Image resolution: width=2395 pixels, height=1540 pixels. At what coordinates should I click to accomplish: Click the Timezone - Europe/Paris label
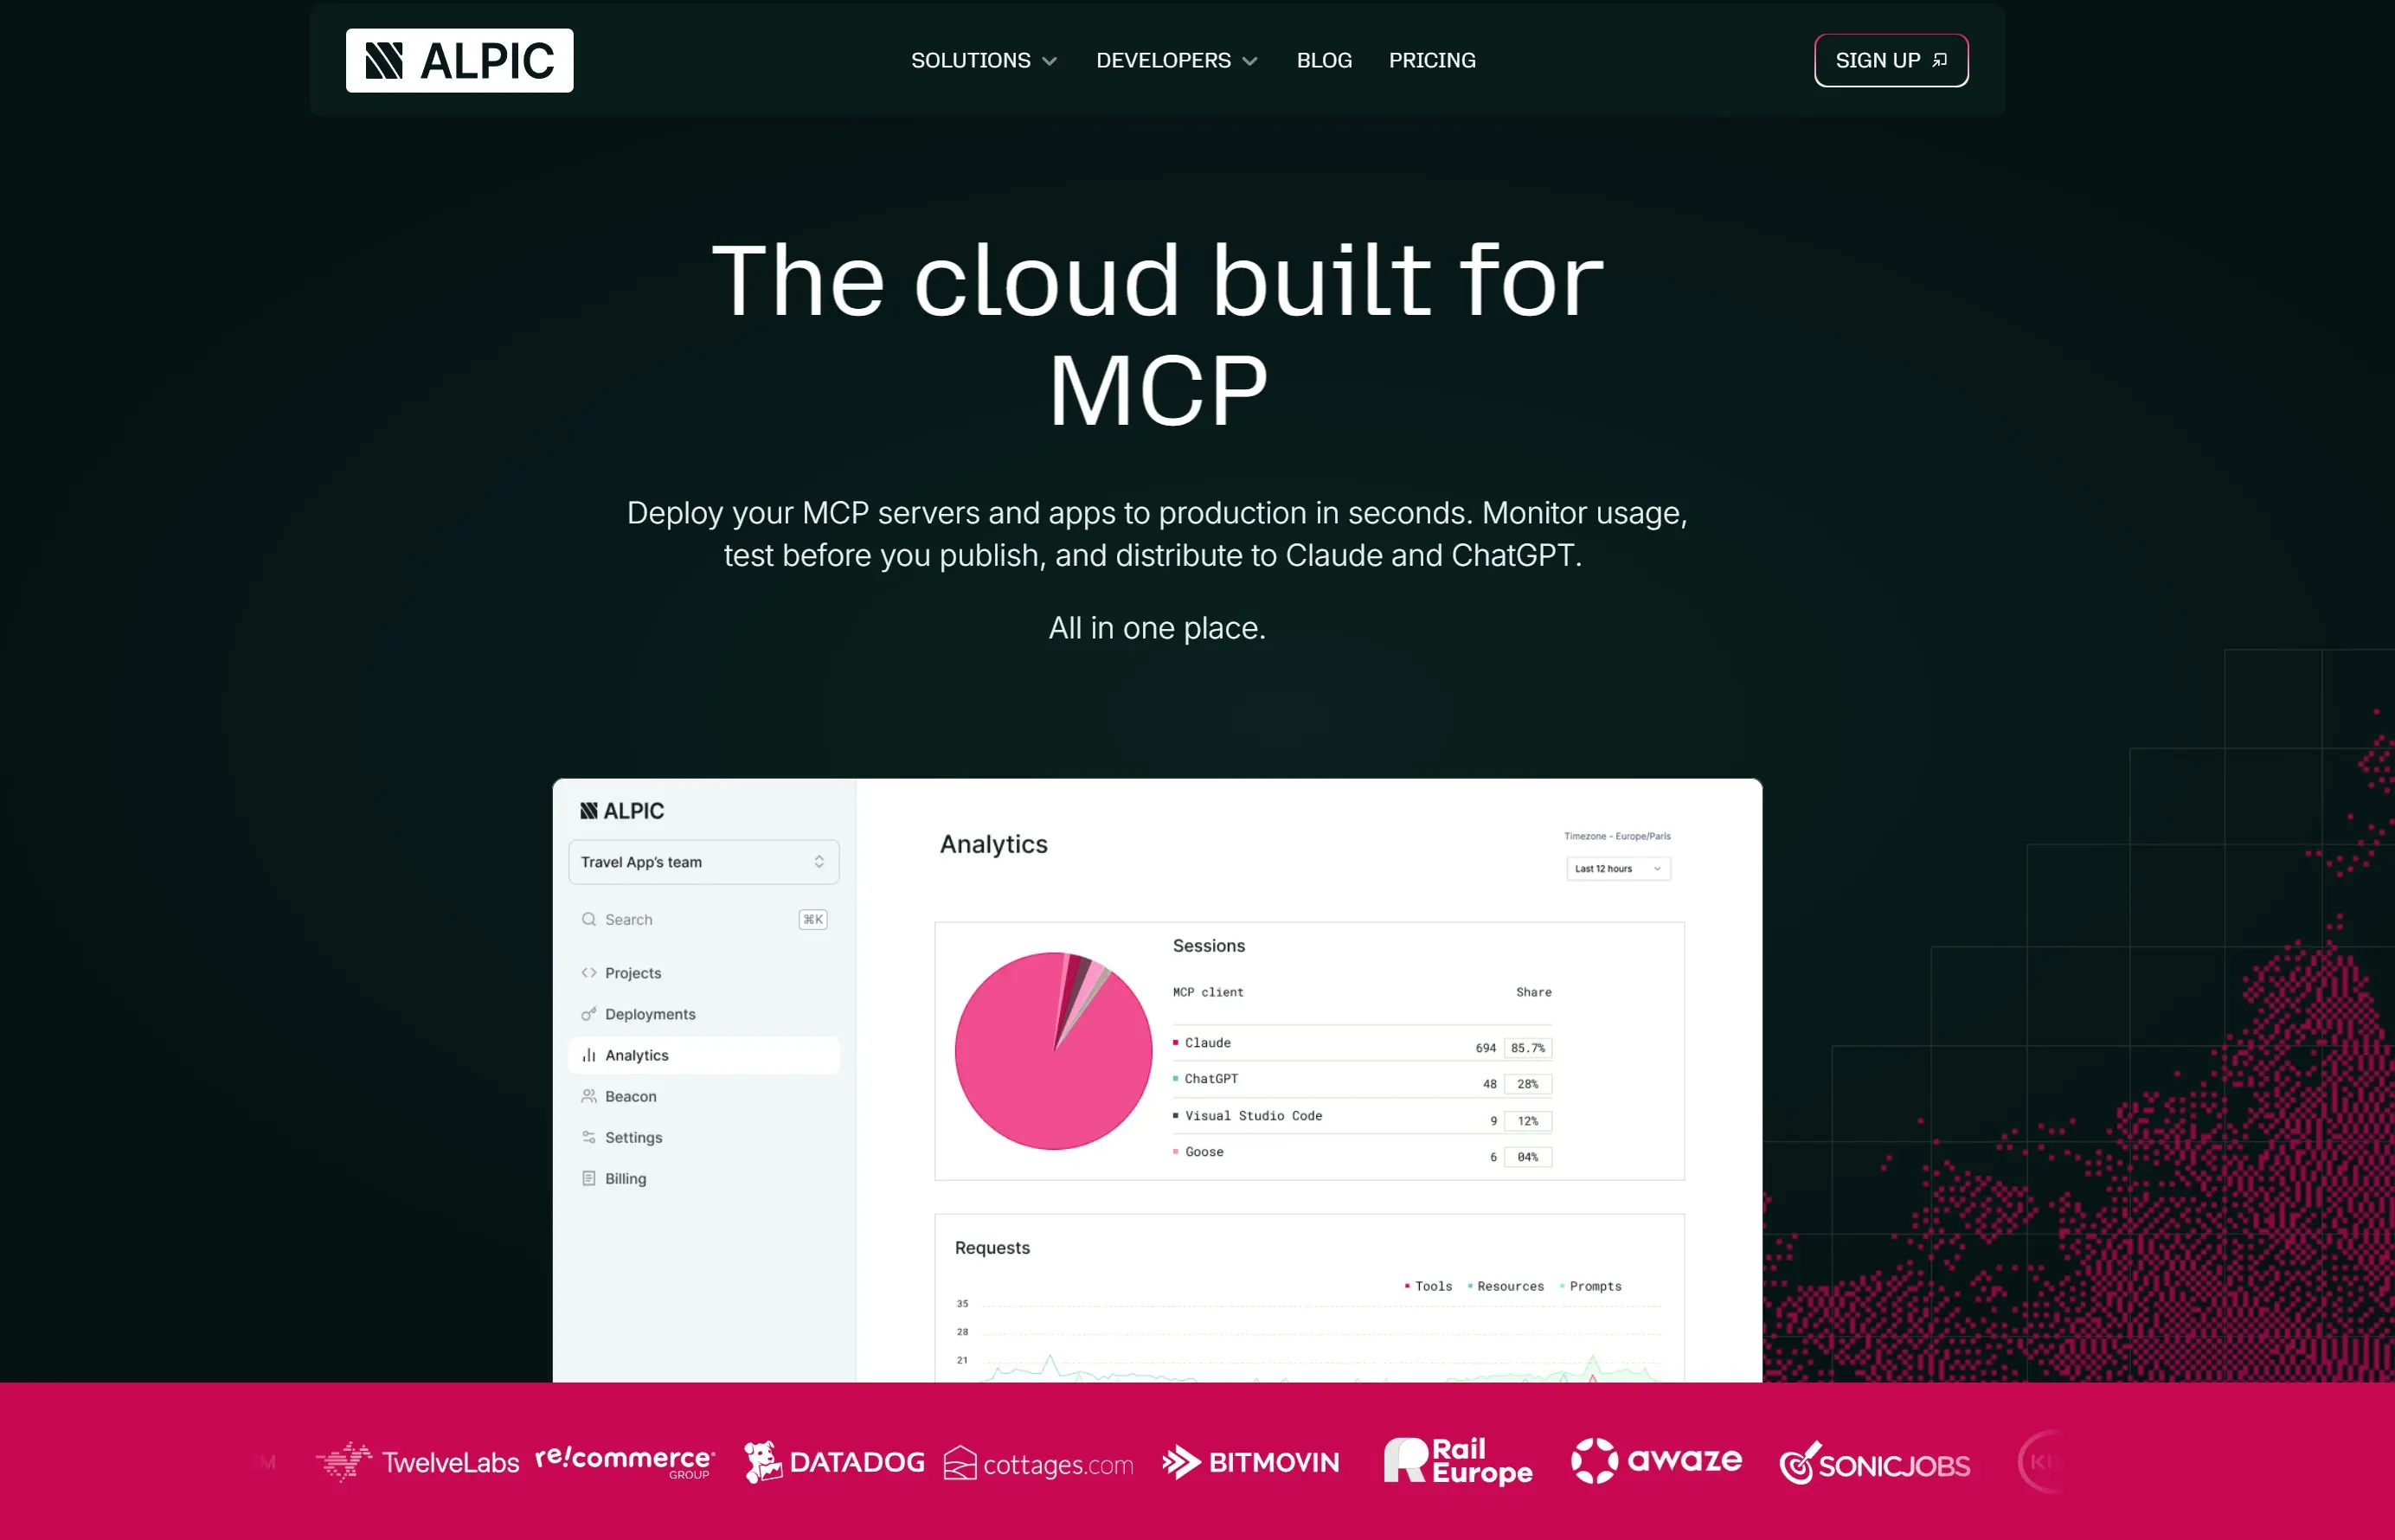[x=1617, y=836]
